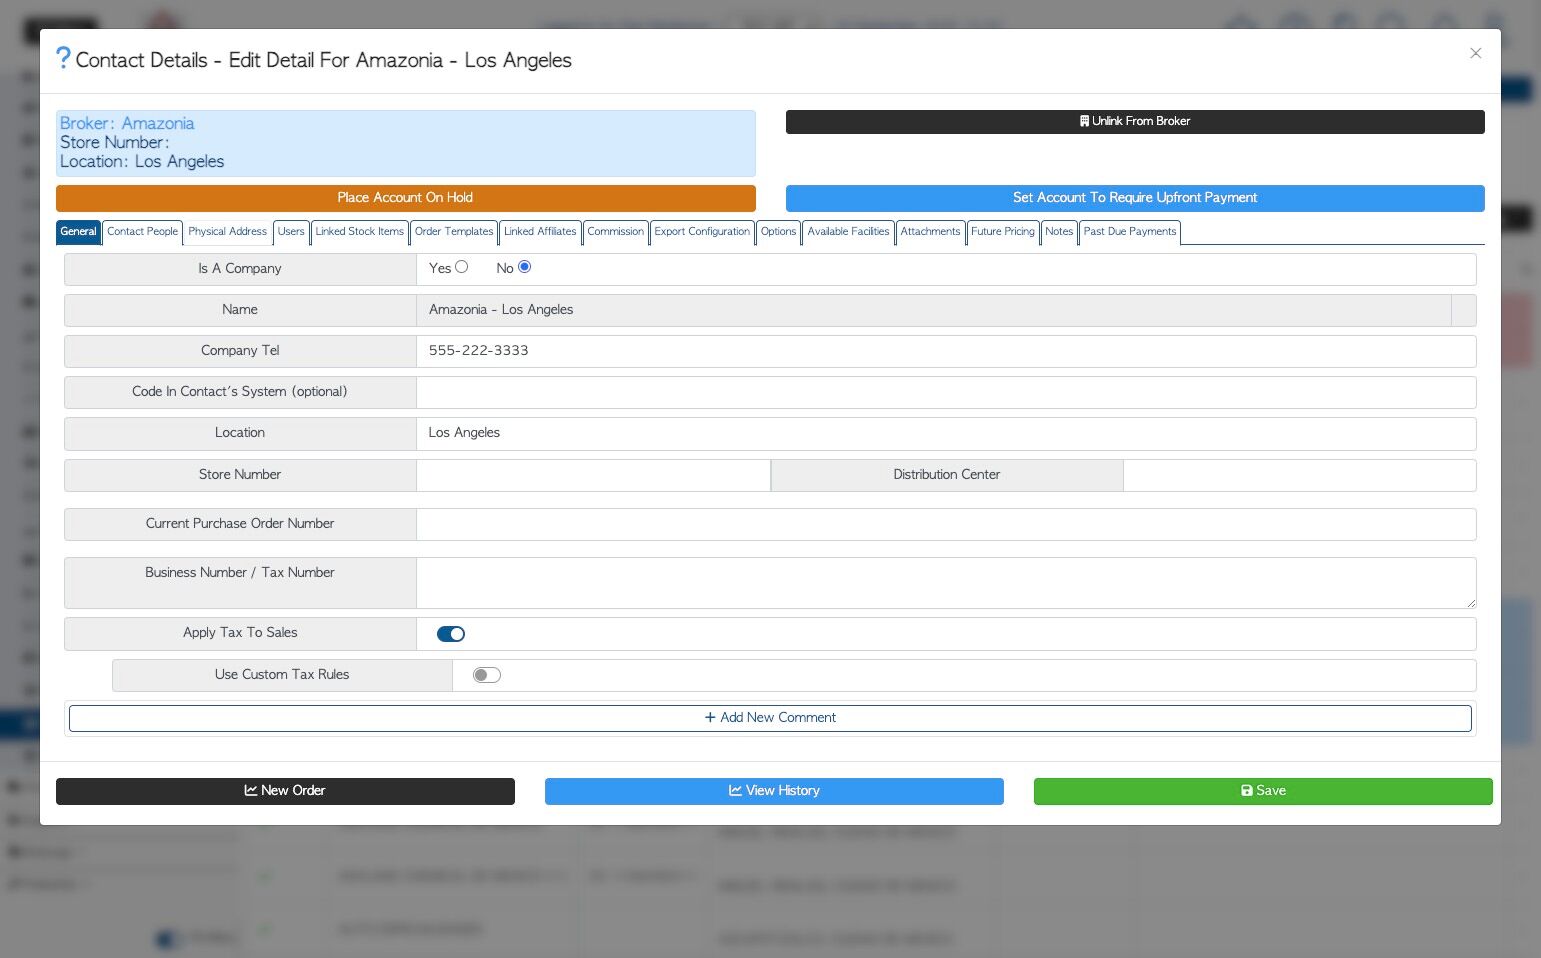This screenshot has width=1541, height=958.
Task: Focus the Current Purchase Order Number field
Action: coord(946,524)
